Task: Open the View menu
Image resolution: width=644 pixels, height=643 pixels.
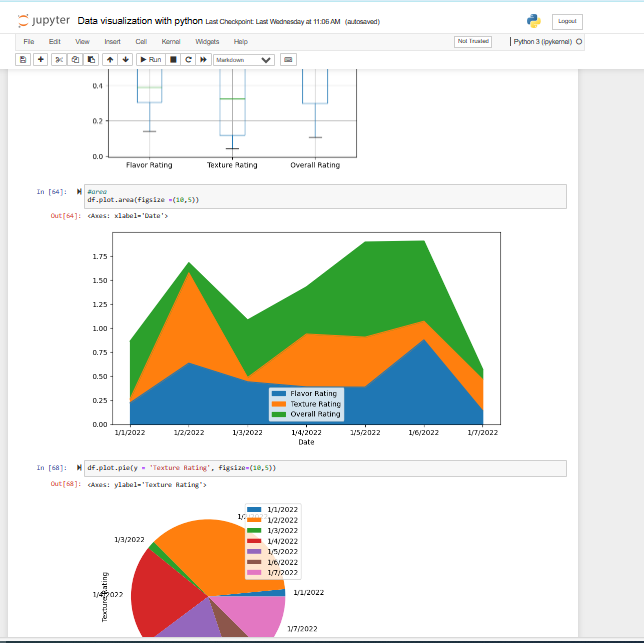Action: (82, 41)
